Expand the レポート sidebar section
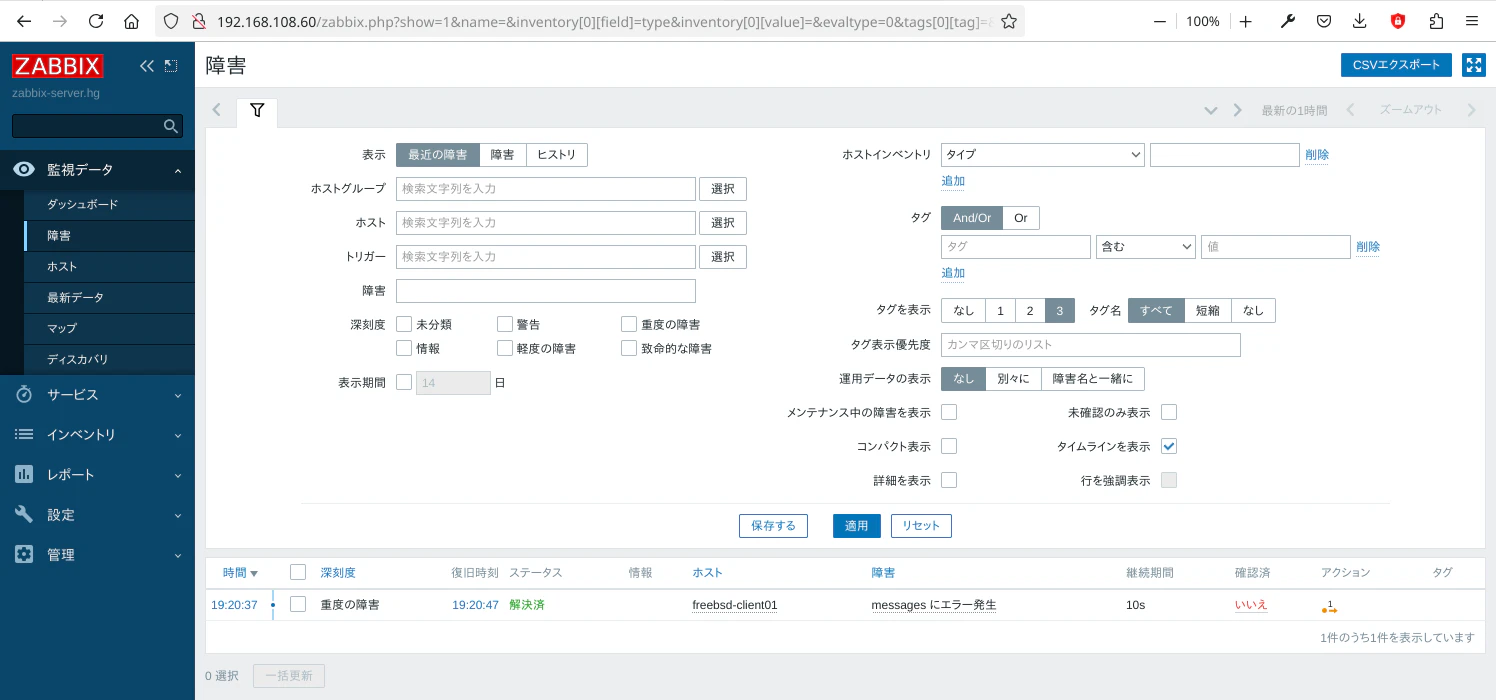Image resolution: width=1496 pixels, height=700 pixels. [97, 475]
